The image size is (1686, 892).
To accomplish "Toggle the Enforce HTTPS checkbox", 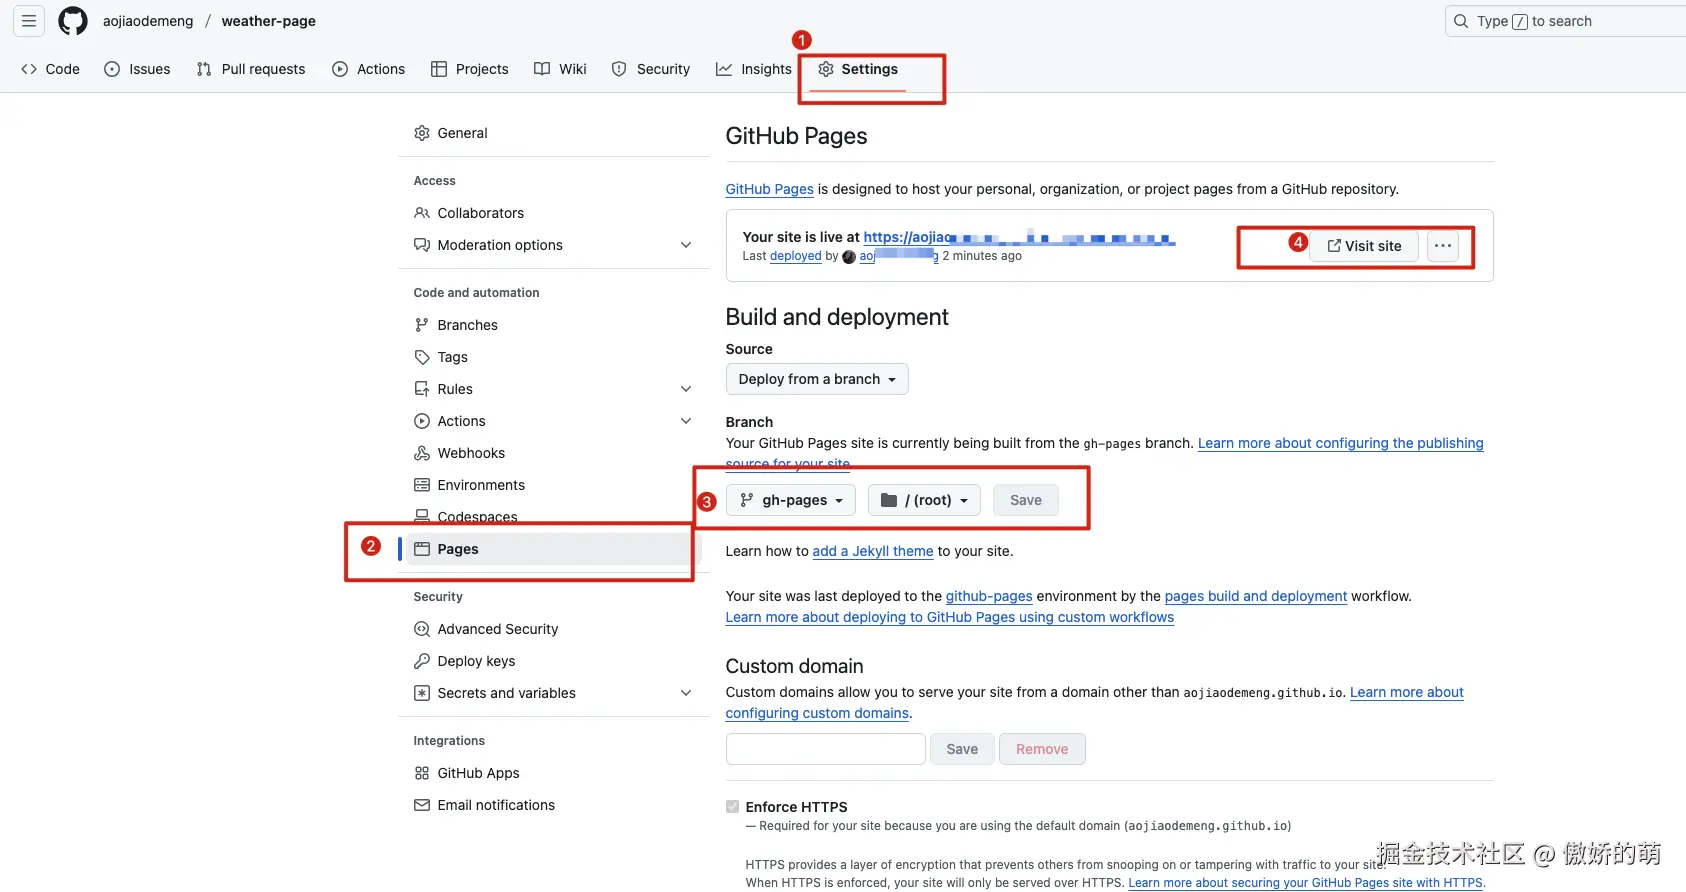I will [x=733, y=807].
